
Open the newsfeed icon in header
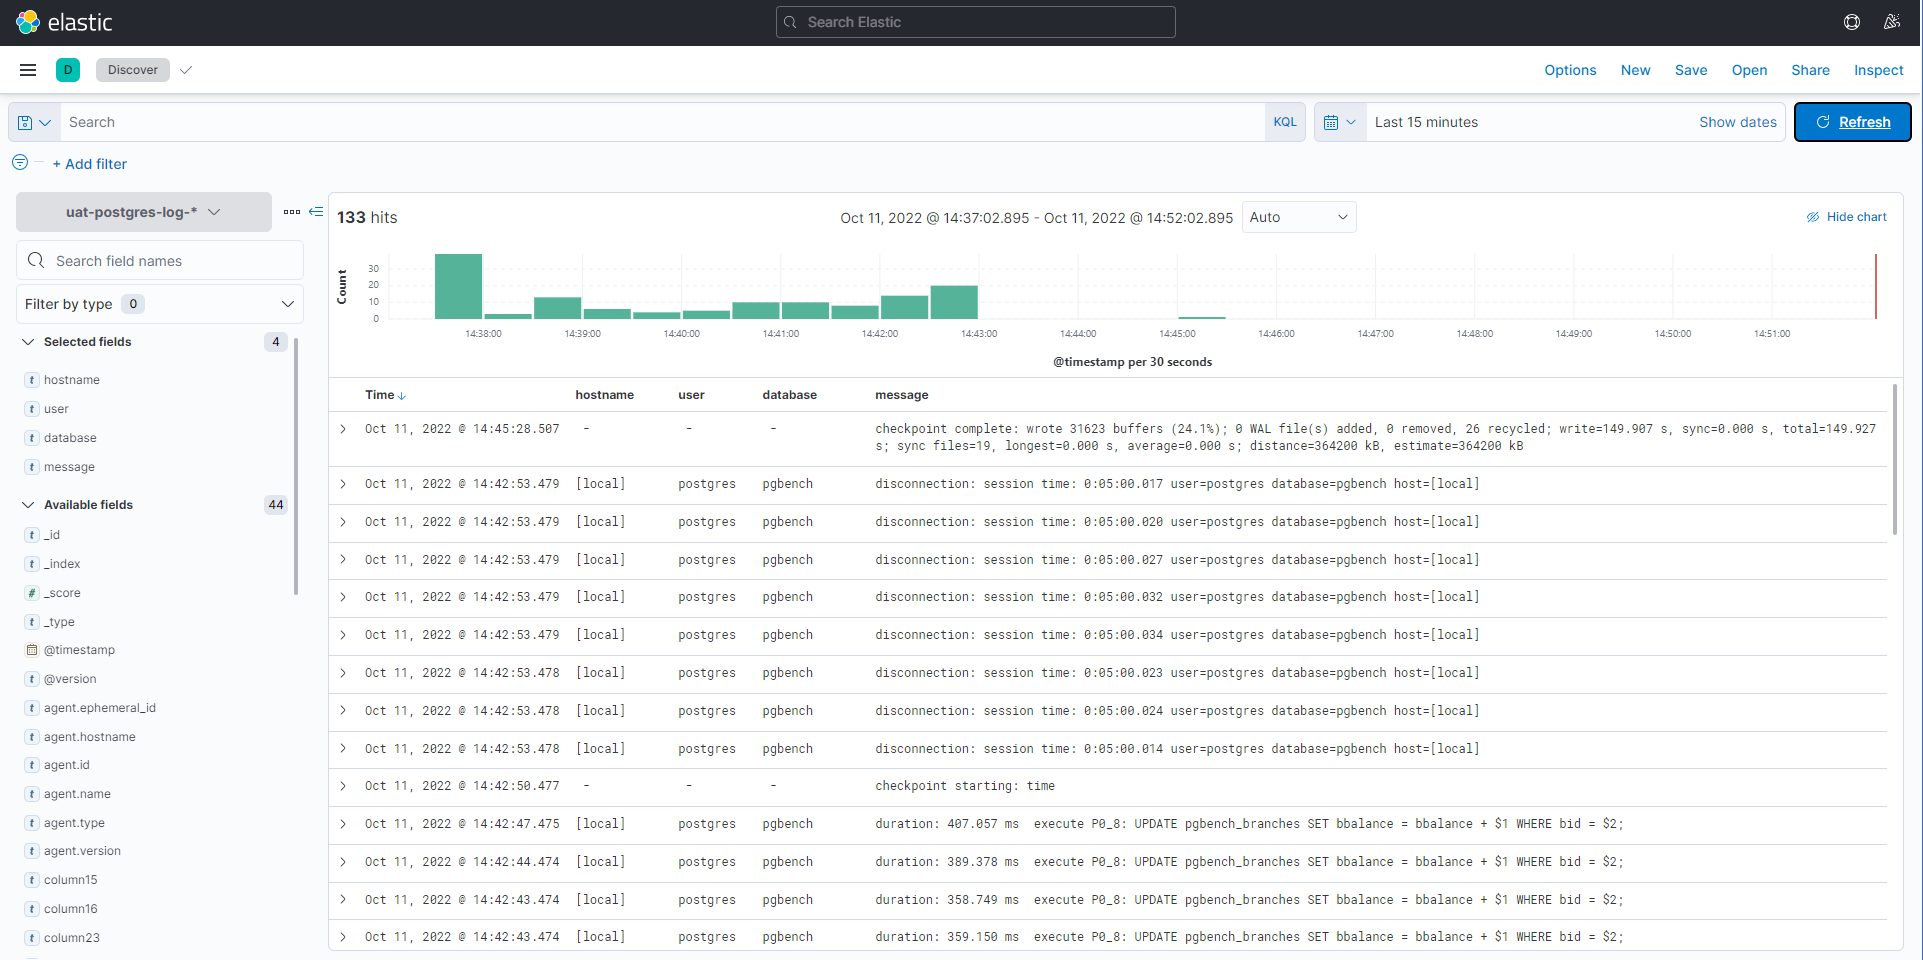pyautogui.click(x=1892, y=22)
